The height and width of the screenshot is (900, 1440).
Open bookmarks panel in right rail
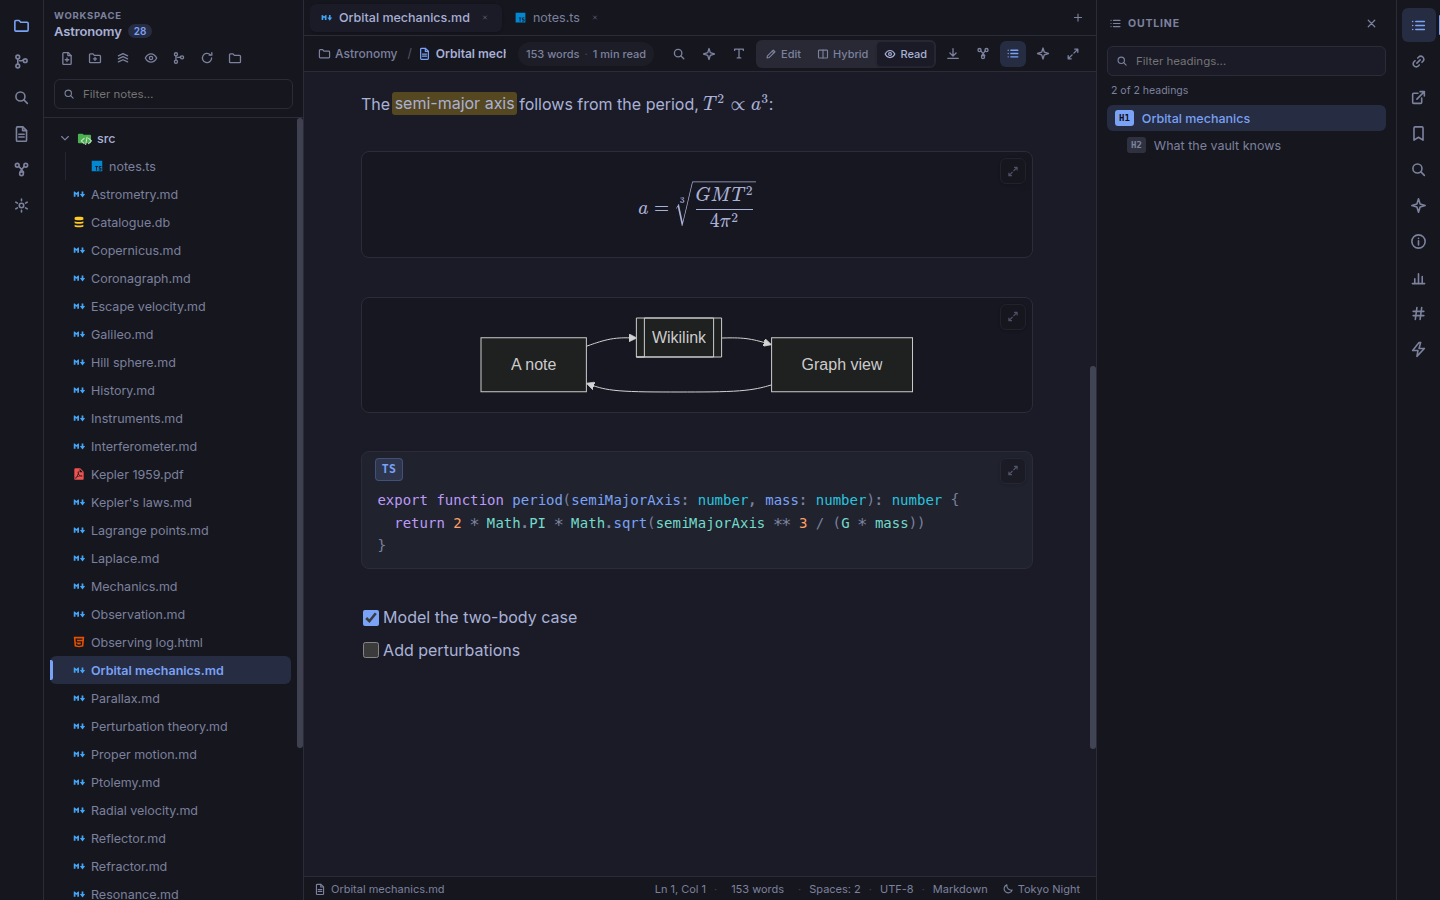(1418, 134)
